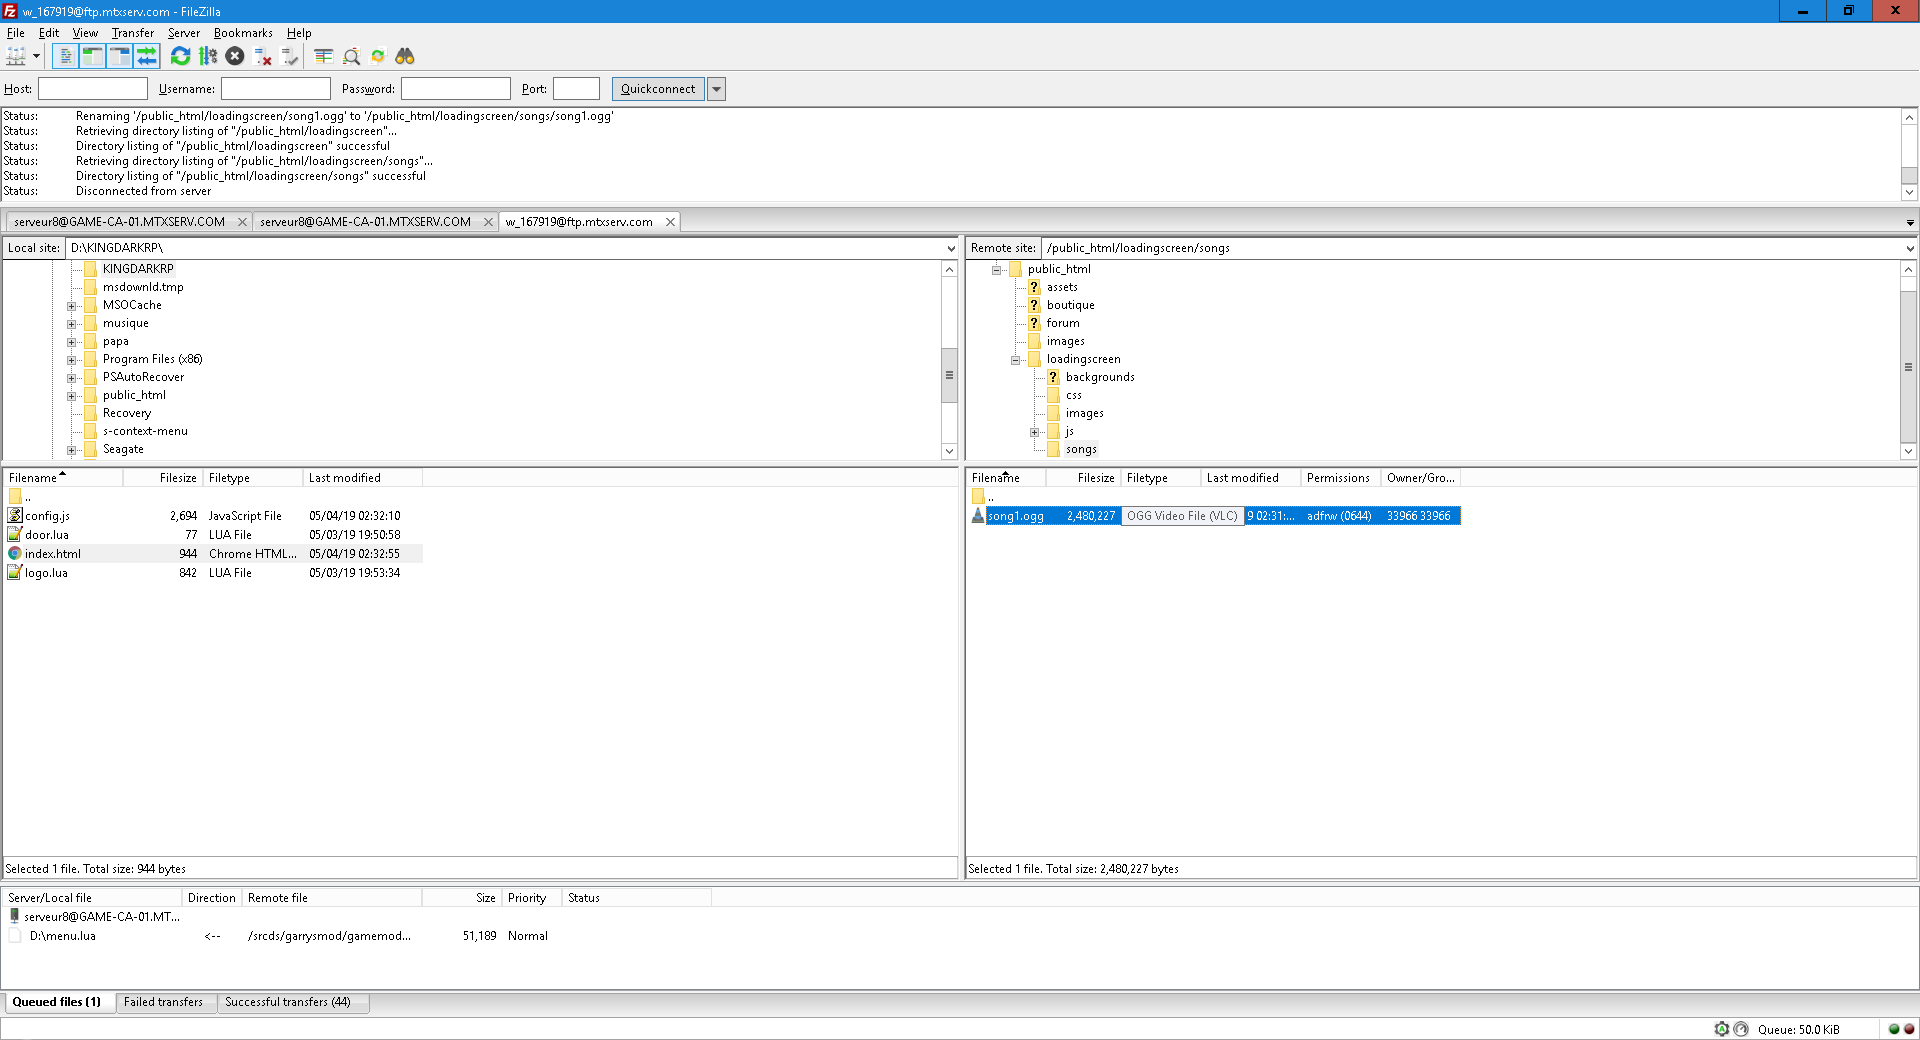
Task: Click the server icon in transfer queue
Action: click(14, 916)
